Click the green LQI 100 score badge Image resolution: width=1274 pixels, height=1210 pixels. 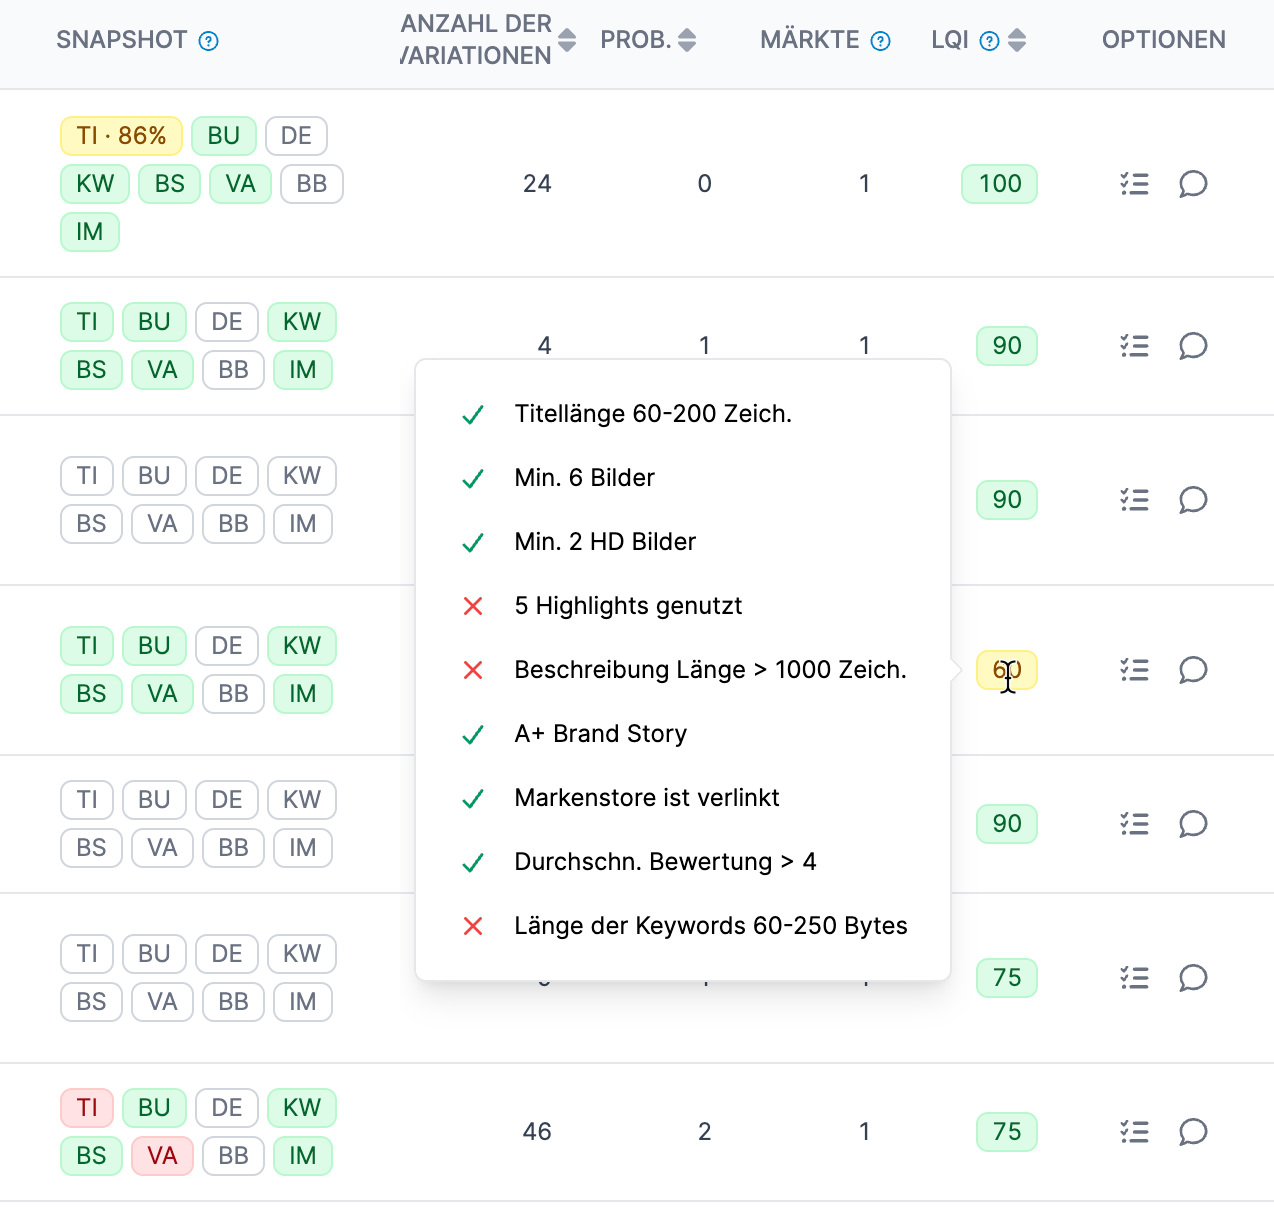coord(999,184)
